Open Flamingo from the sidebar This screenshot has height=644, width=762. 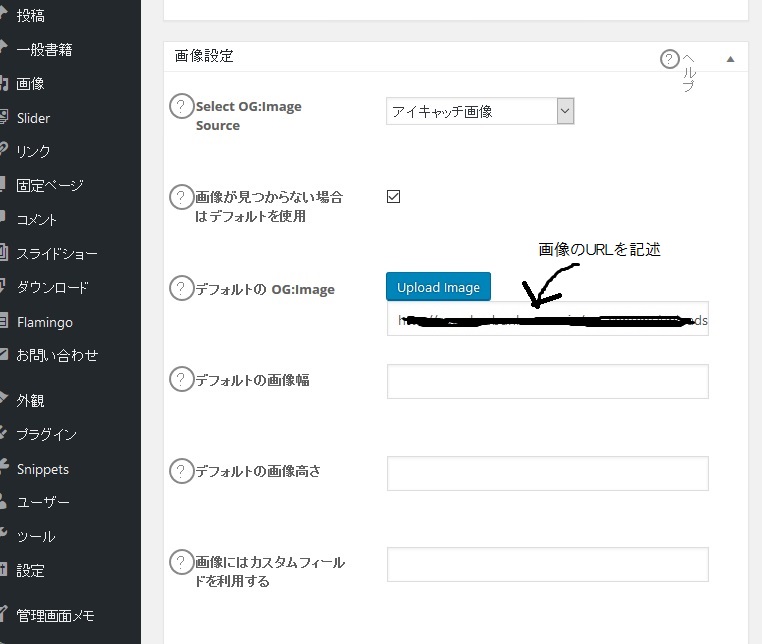(44, 322)
